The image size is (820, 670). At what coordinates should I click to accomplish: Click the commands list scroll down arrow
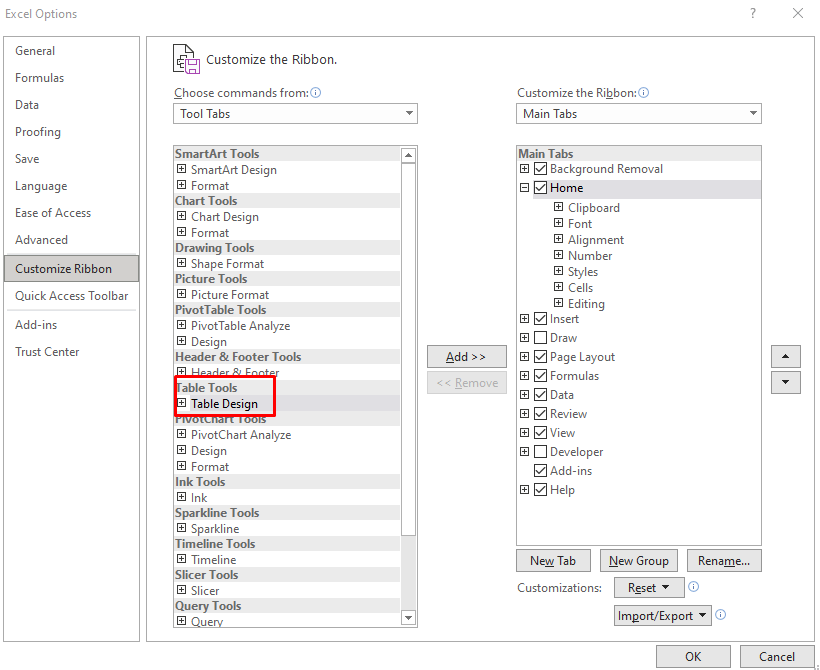point(408,618)
